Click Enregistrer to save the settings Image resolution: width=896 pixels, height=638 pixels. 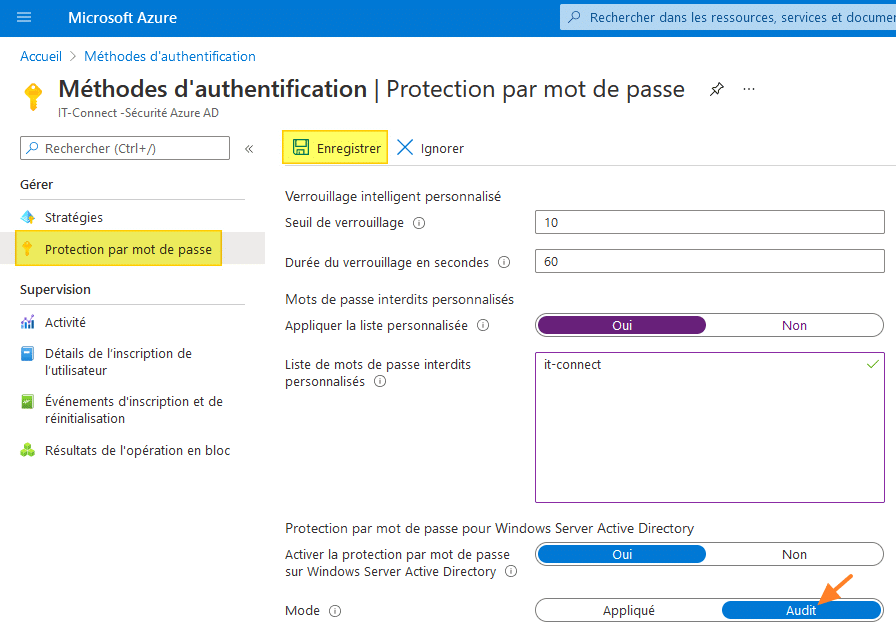(x=333, y=146)
